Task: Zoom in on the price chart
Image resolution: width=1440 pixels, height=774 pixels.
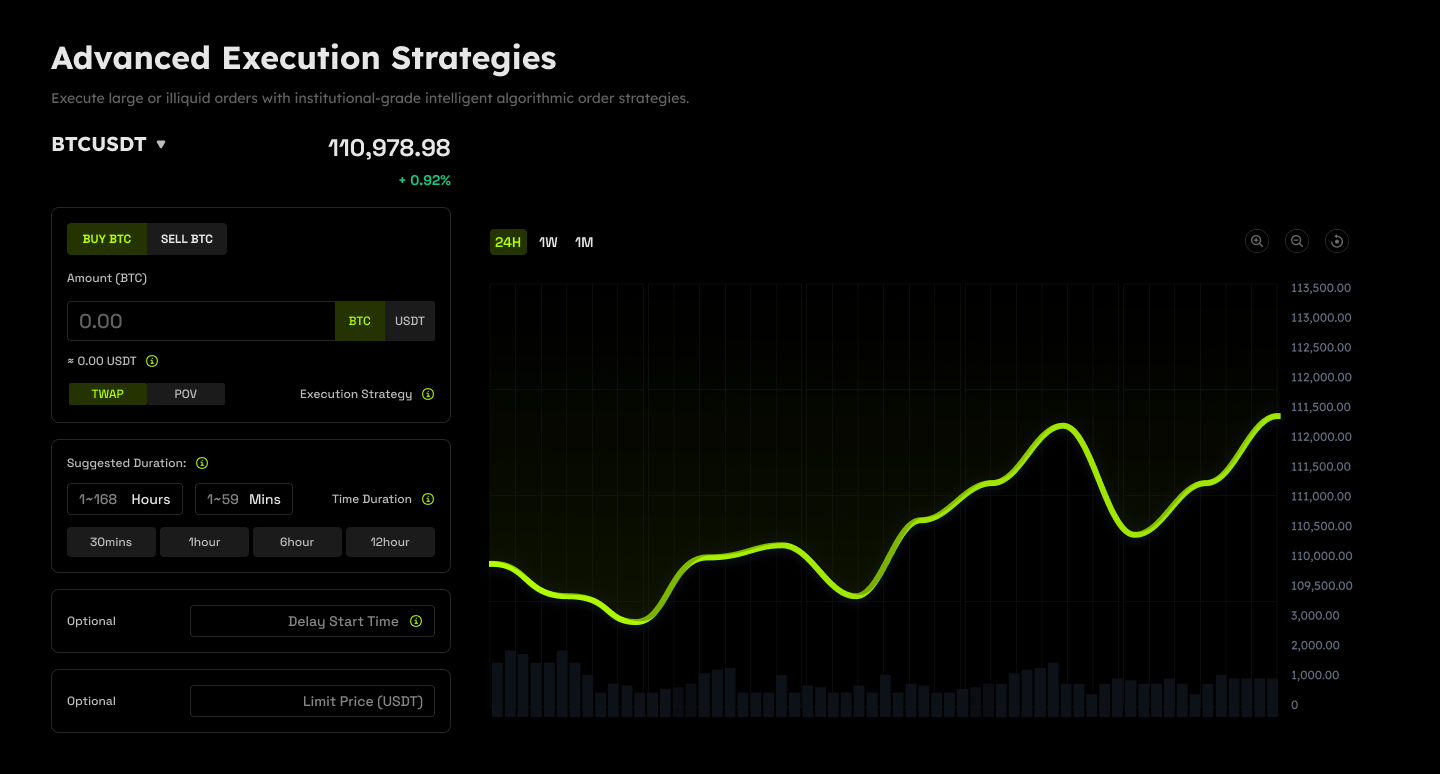Action: pyautogui.click(x=1257, y=241)
